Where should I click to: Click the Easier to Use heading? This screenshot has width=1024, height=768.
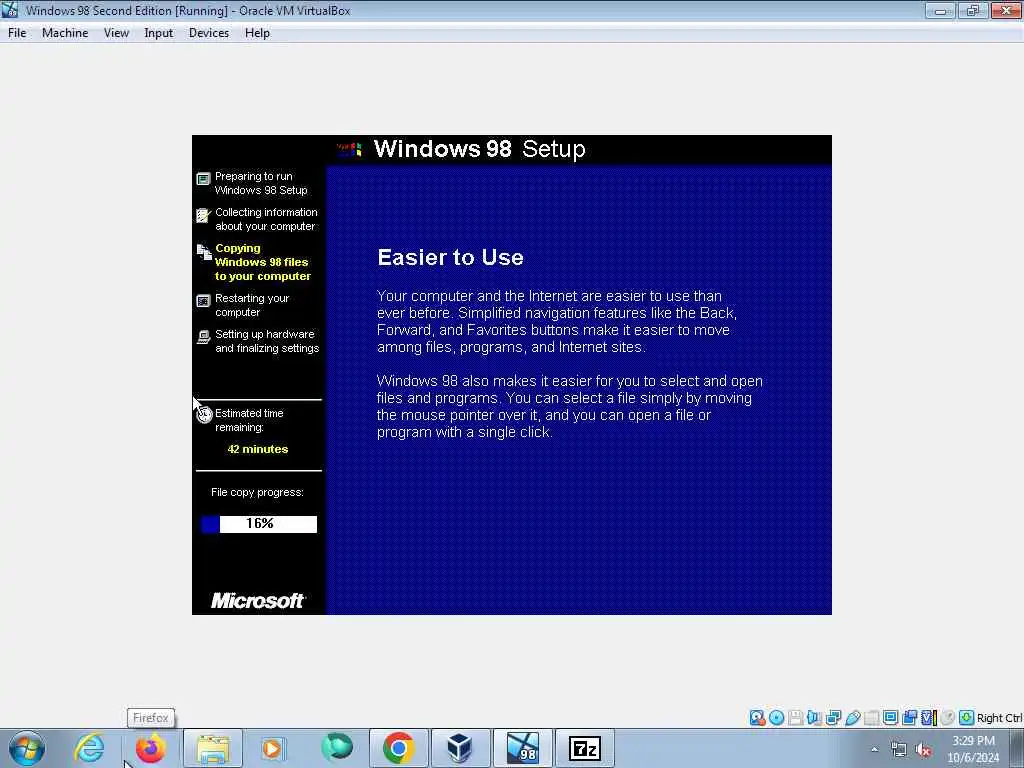point(450,257)
